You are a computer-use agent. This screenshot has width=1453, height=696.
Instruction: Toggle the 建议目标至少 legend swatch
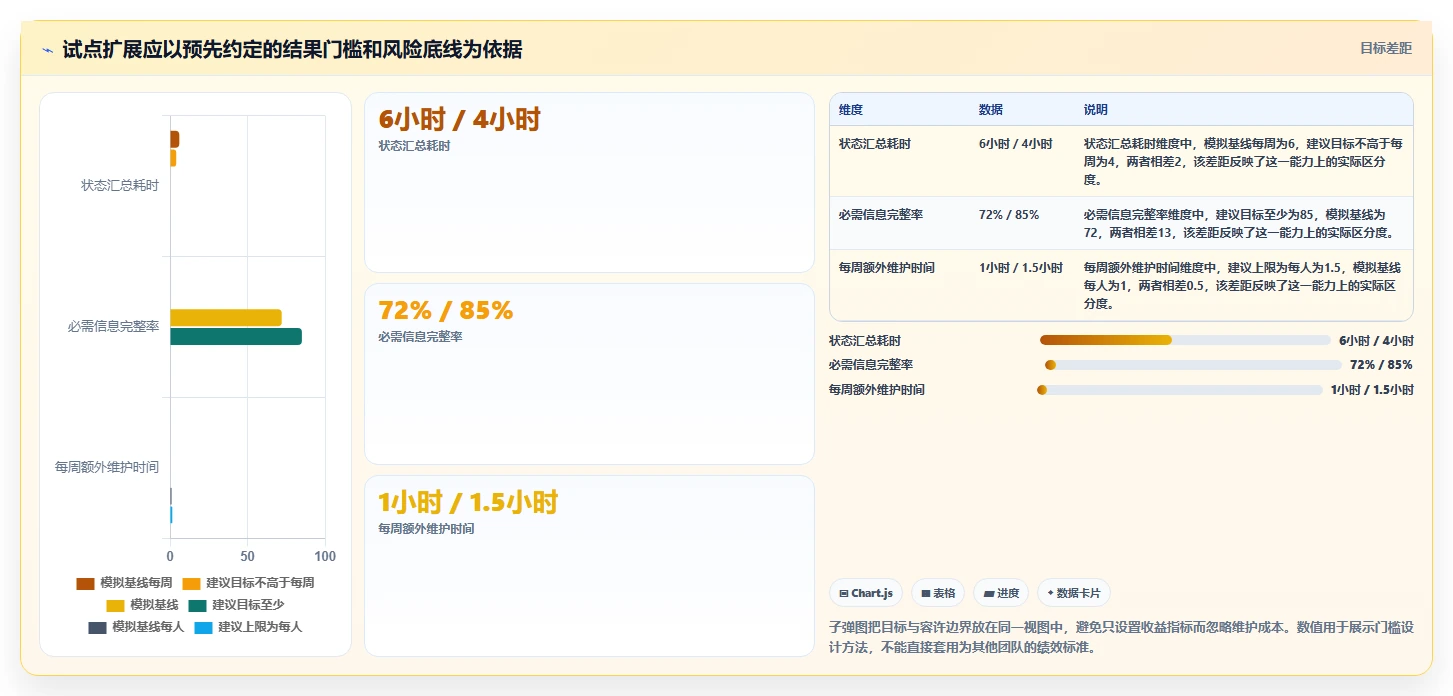click(x=197, y=605)
